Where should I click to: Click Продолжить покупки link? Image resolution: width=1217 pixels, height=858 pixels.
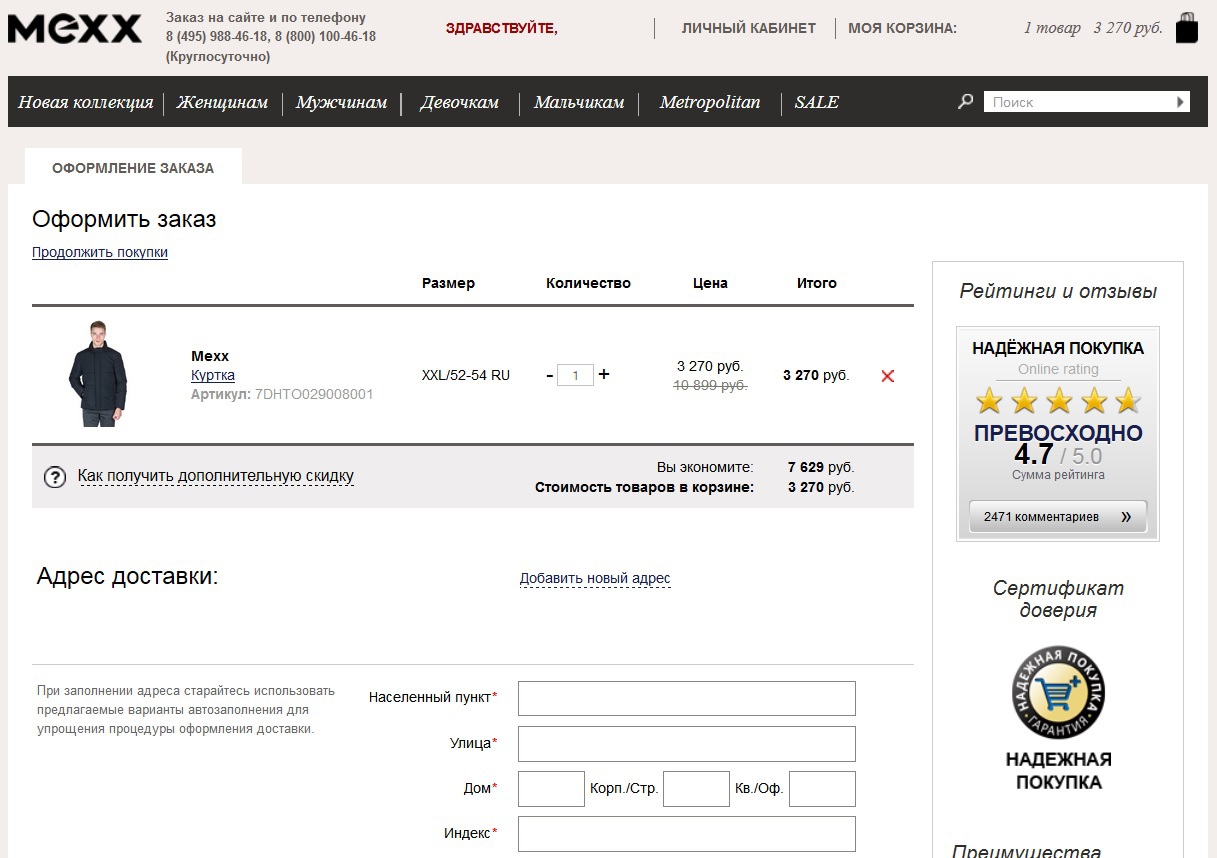point(100,252)
